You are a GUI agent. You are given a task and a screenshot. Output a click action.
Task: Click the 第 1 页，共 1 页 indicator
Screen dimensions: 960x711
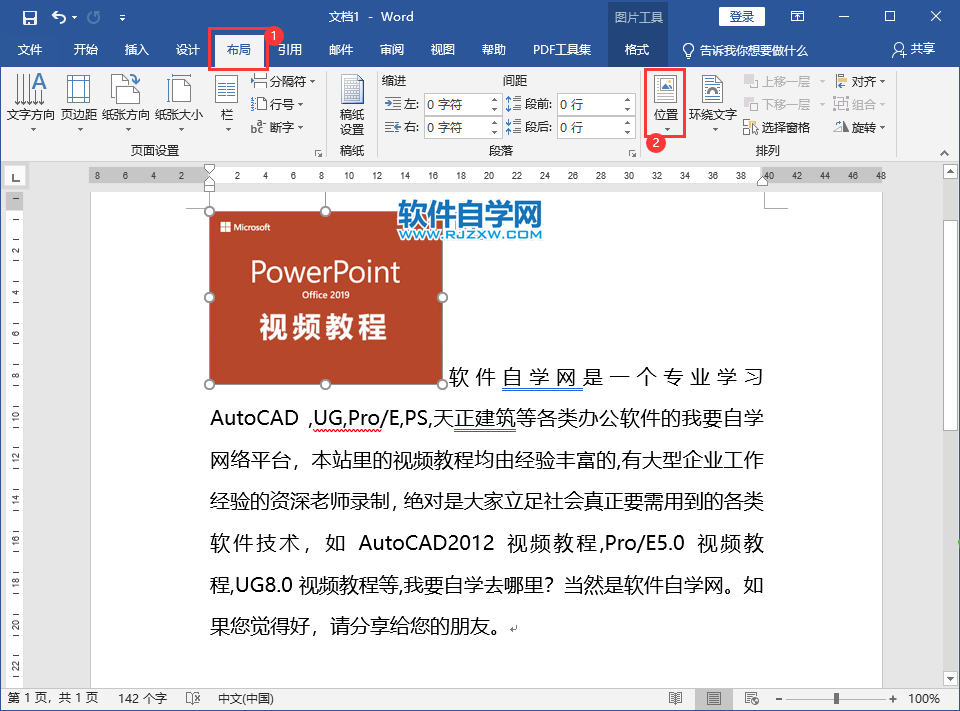pyautogui.click(x=53, y=698)
